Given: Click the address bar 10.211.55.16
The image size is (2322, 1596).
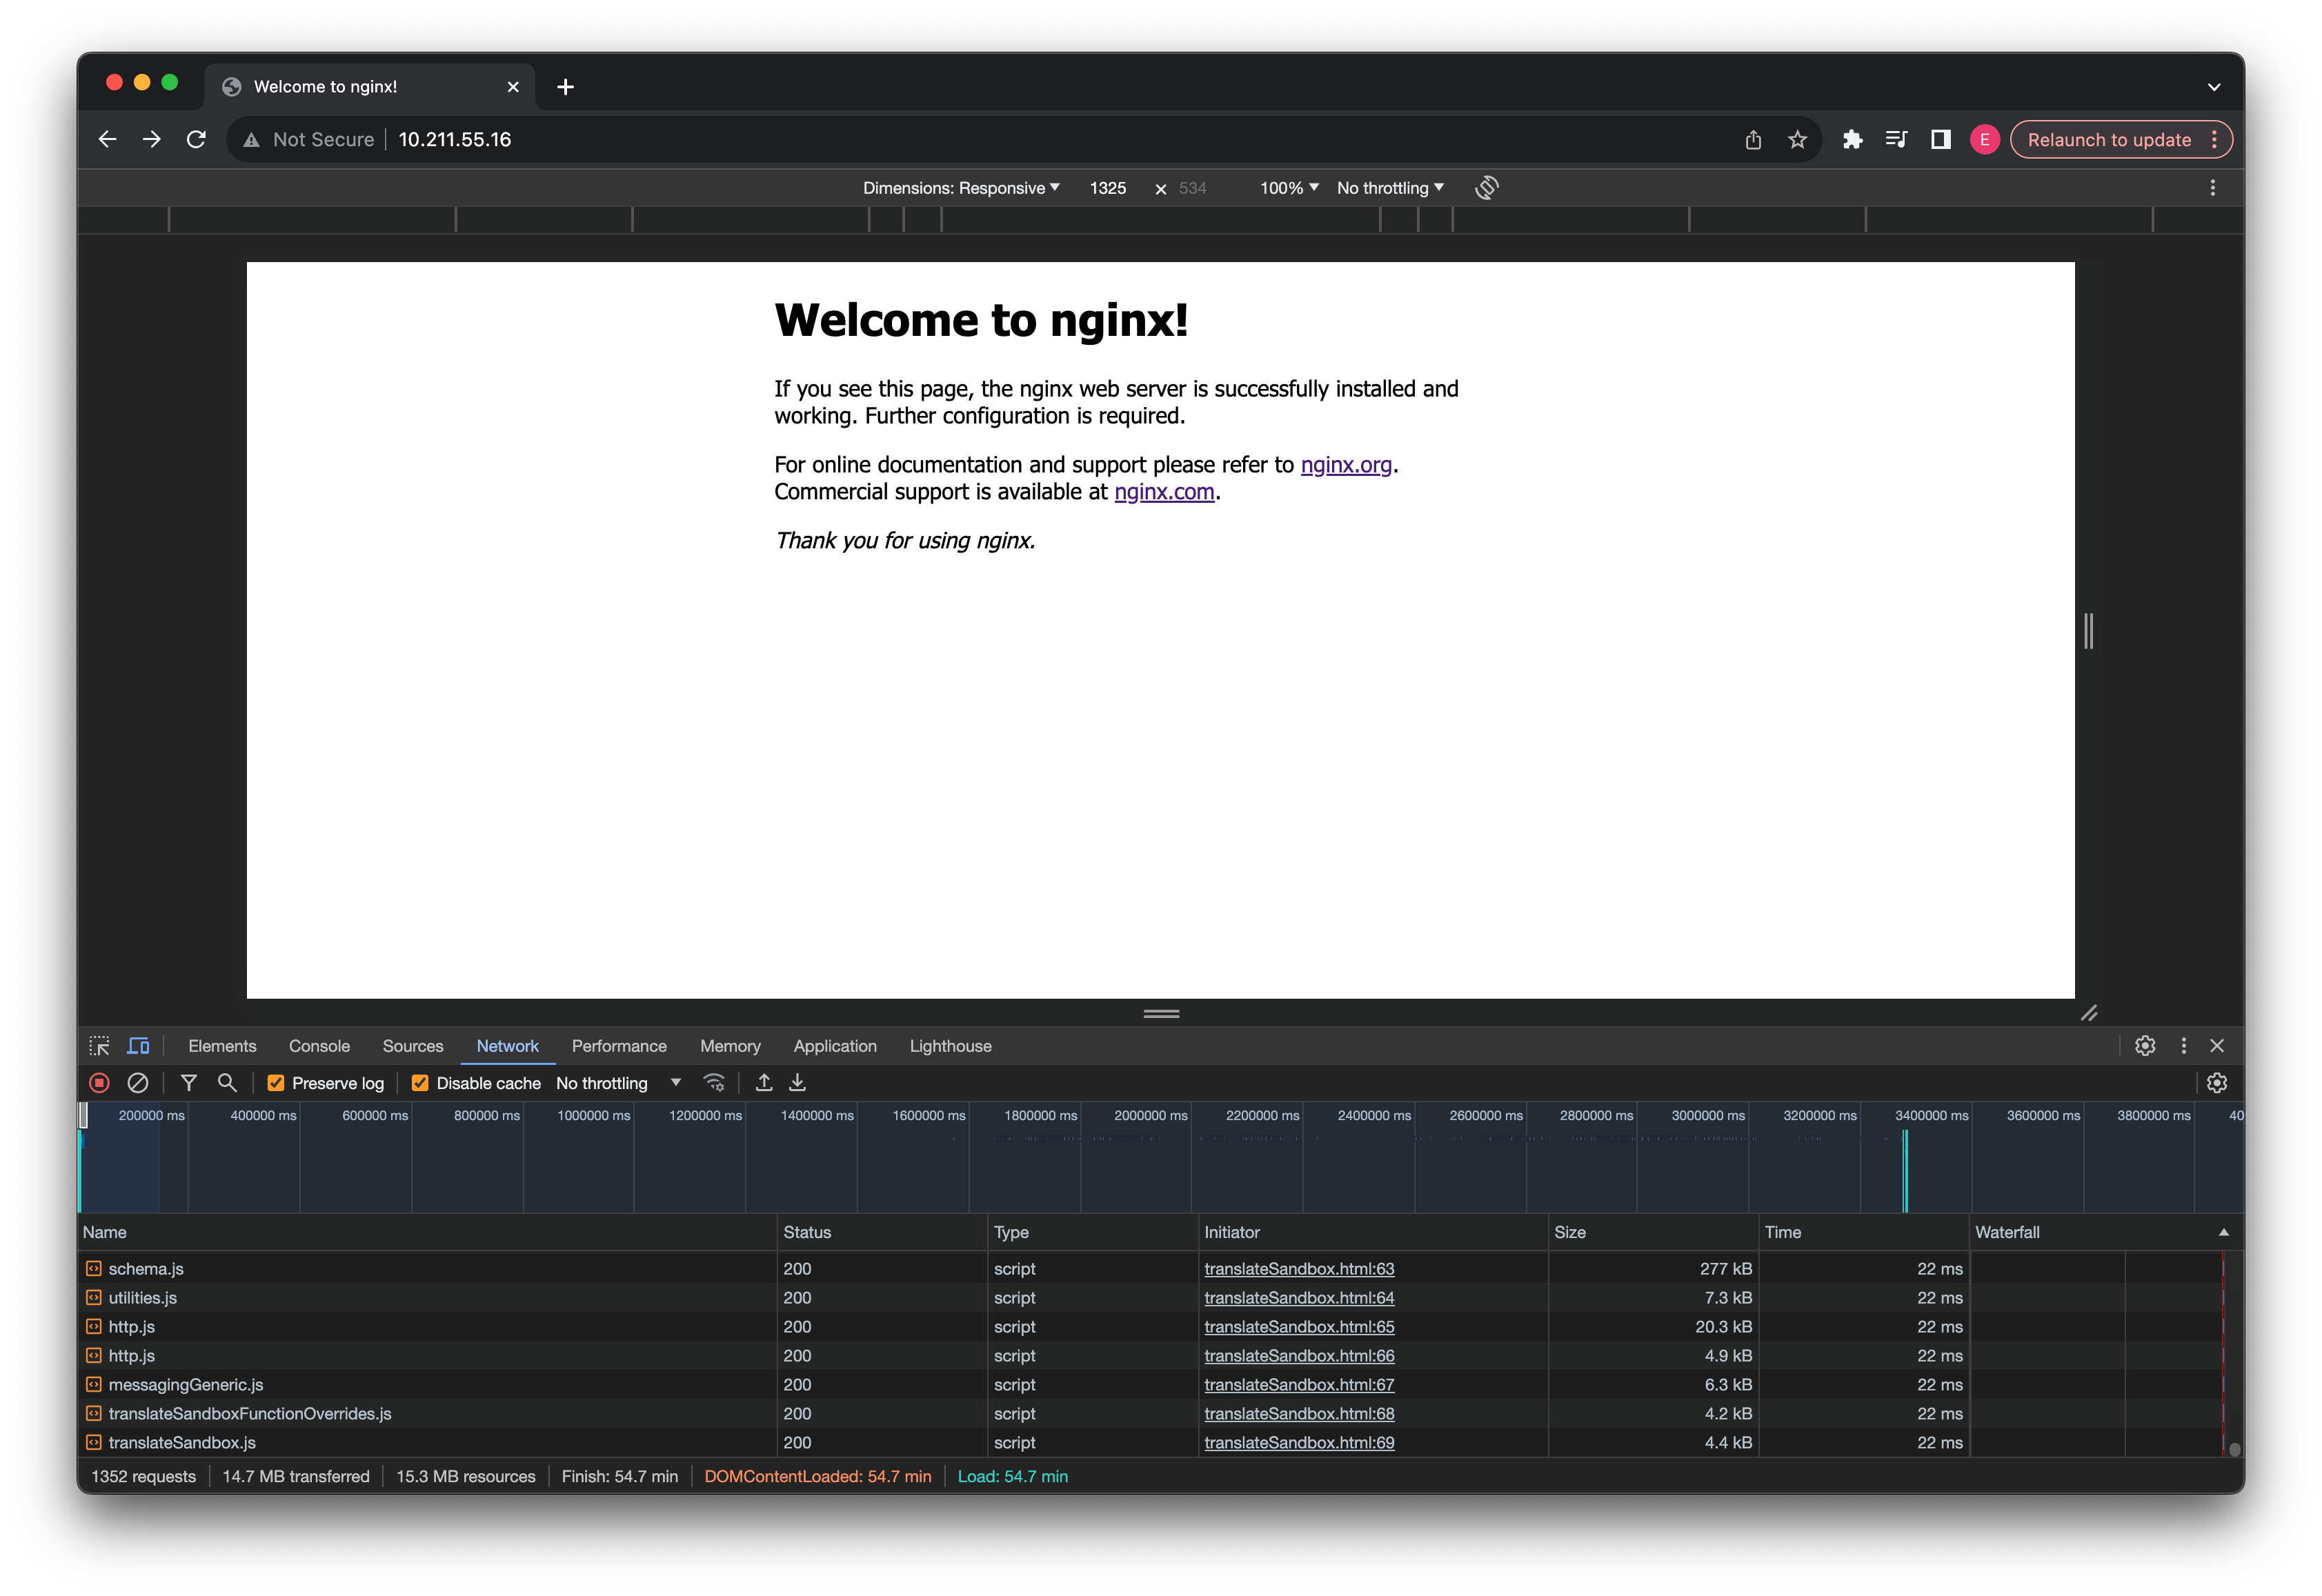Looking at the screenshot, I should pos(455,140).
